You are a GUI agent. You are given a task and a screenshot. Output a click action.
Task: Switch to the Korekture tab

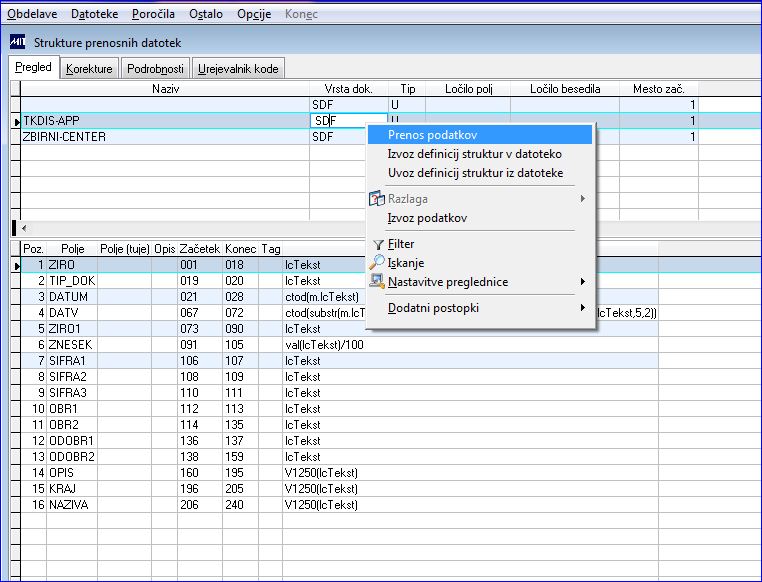point(89,68)
